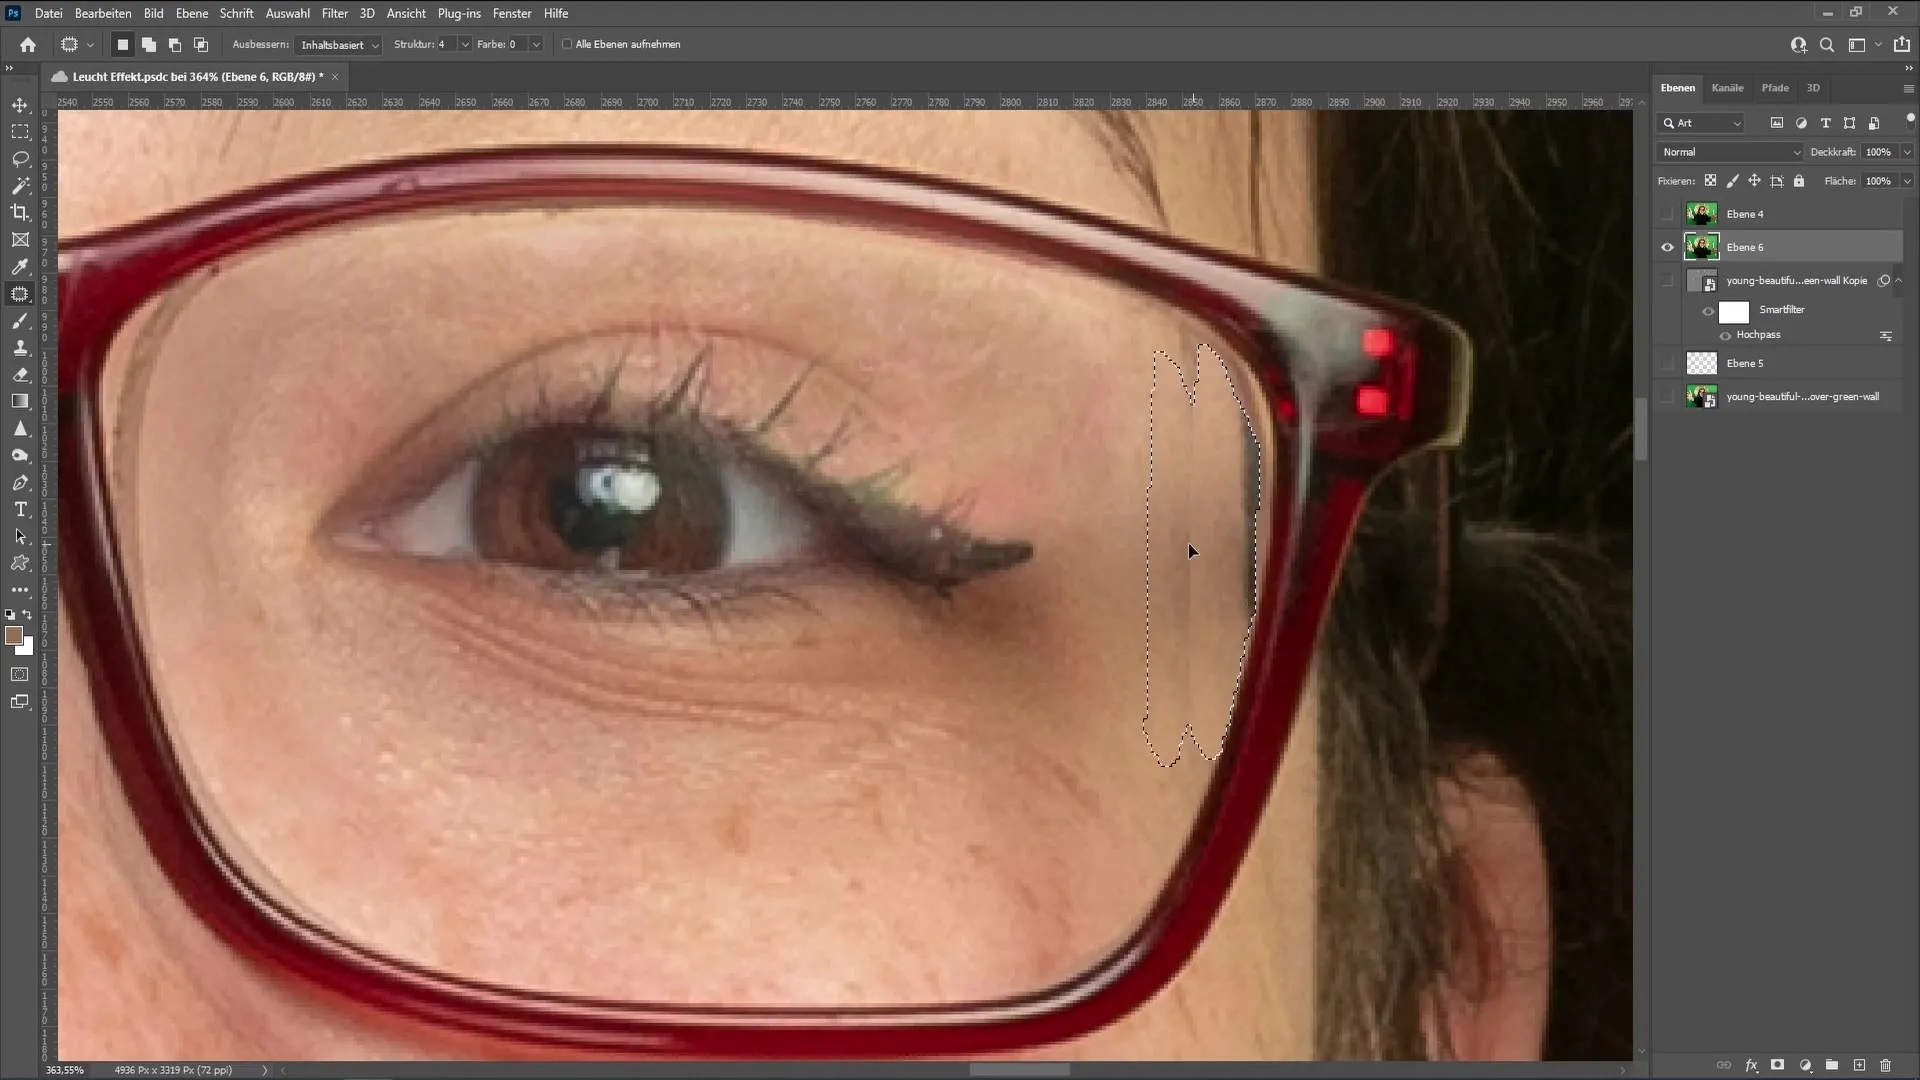
Task: Click on Ebene 5 layer thumbnail
Action: (x=1702, y=363)
